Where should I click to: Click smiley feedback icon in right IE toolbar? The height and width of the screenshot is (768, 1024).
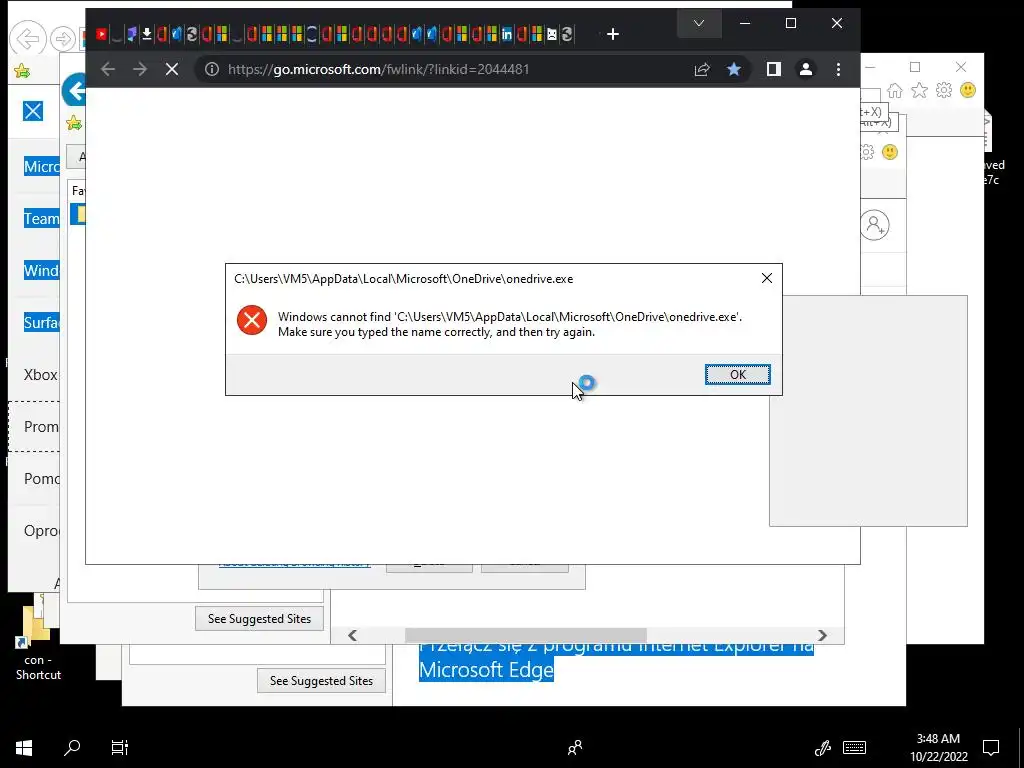coord(968,90)
